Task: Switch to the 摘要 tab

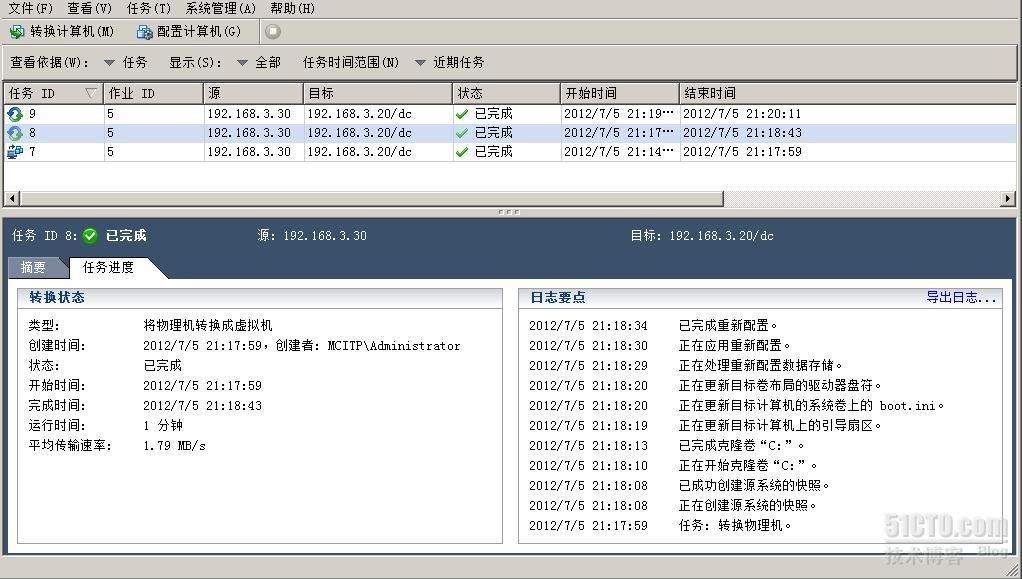Action: [x=33, y=267]
